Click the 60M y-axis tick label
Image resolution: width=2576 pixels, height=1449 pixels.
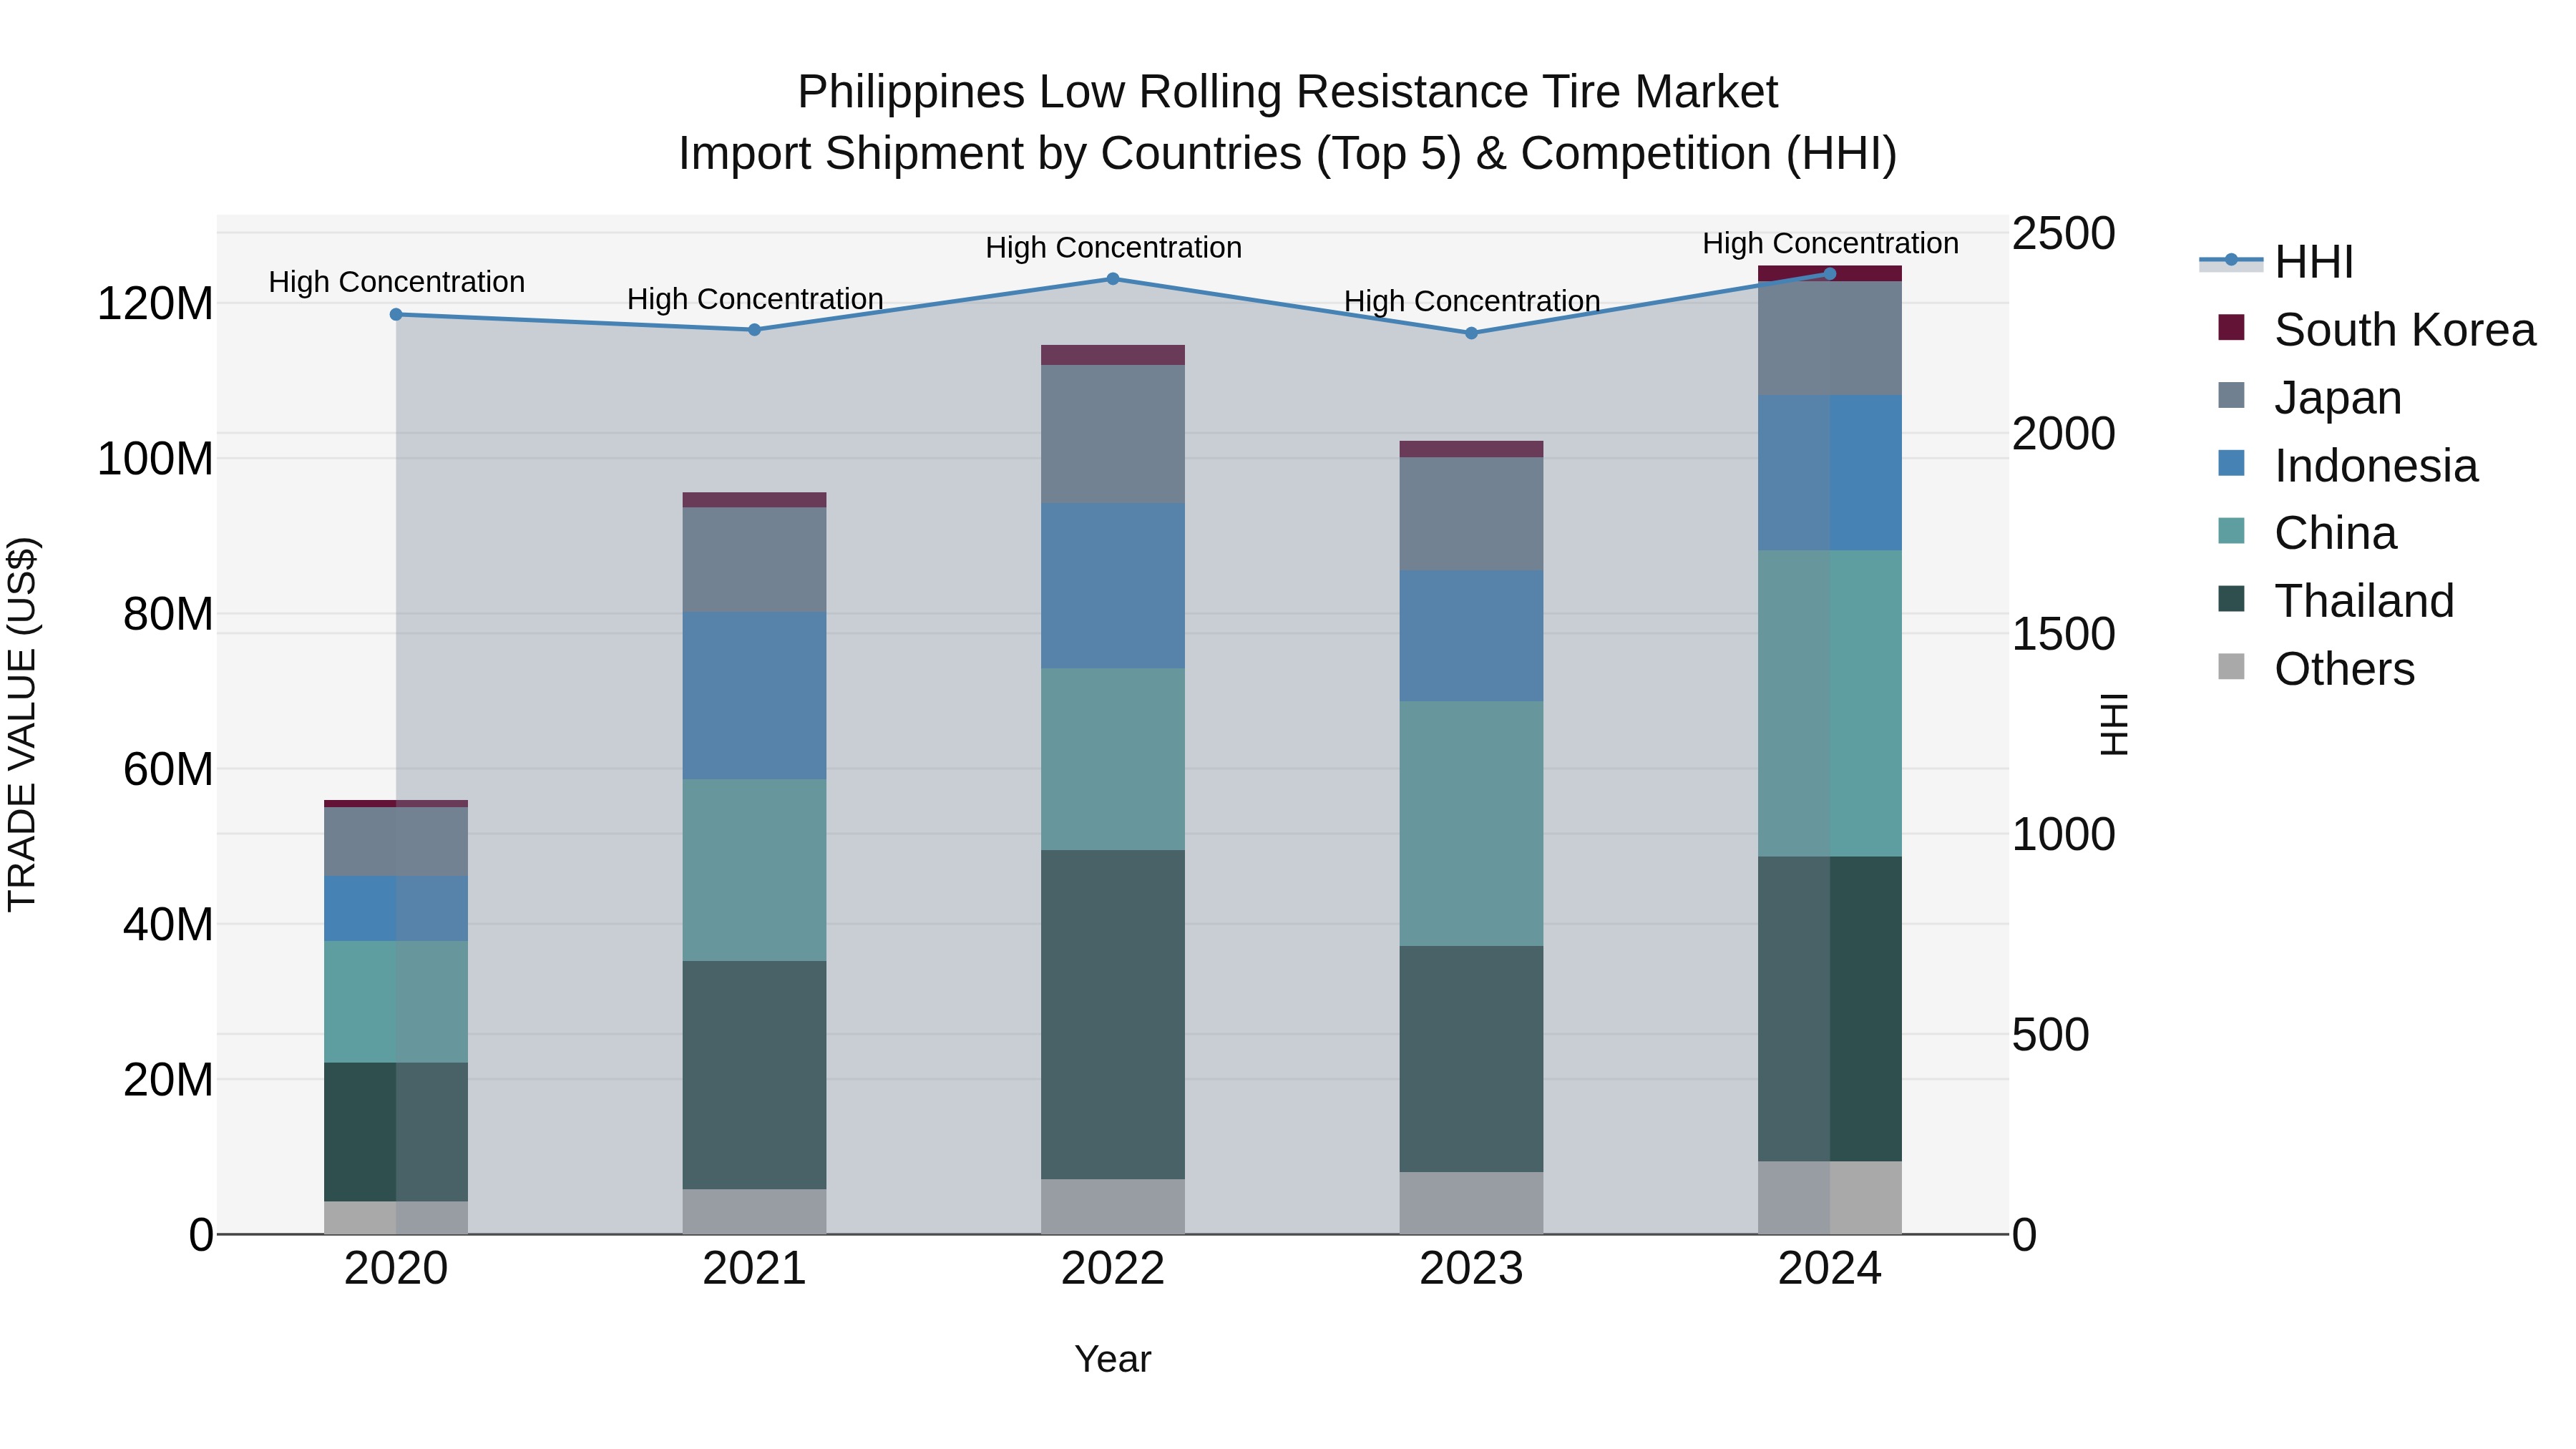[168, 770]
